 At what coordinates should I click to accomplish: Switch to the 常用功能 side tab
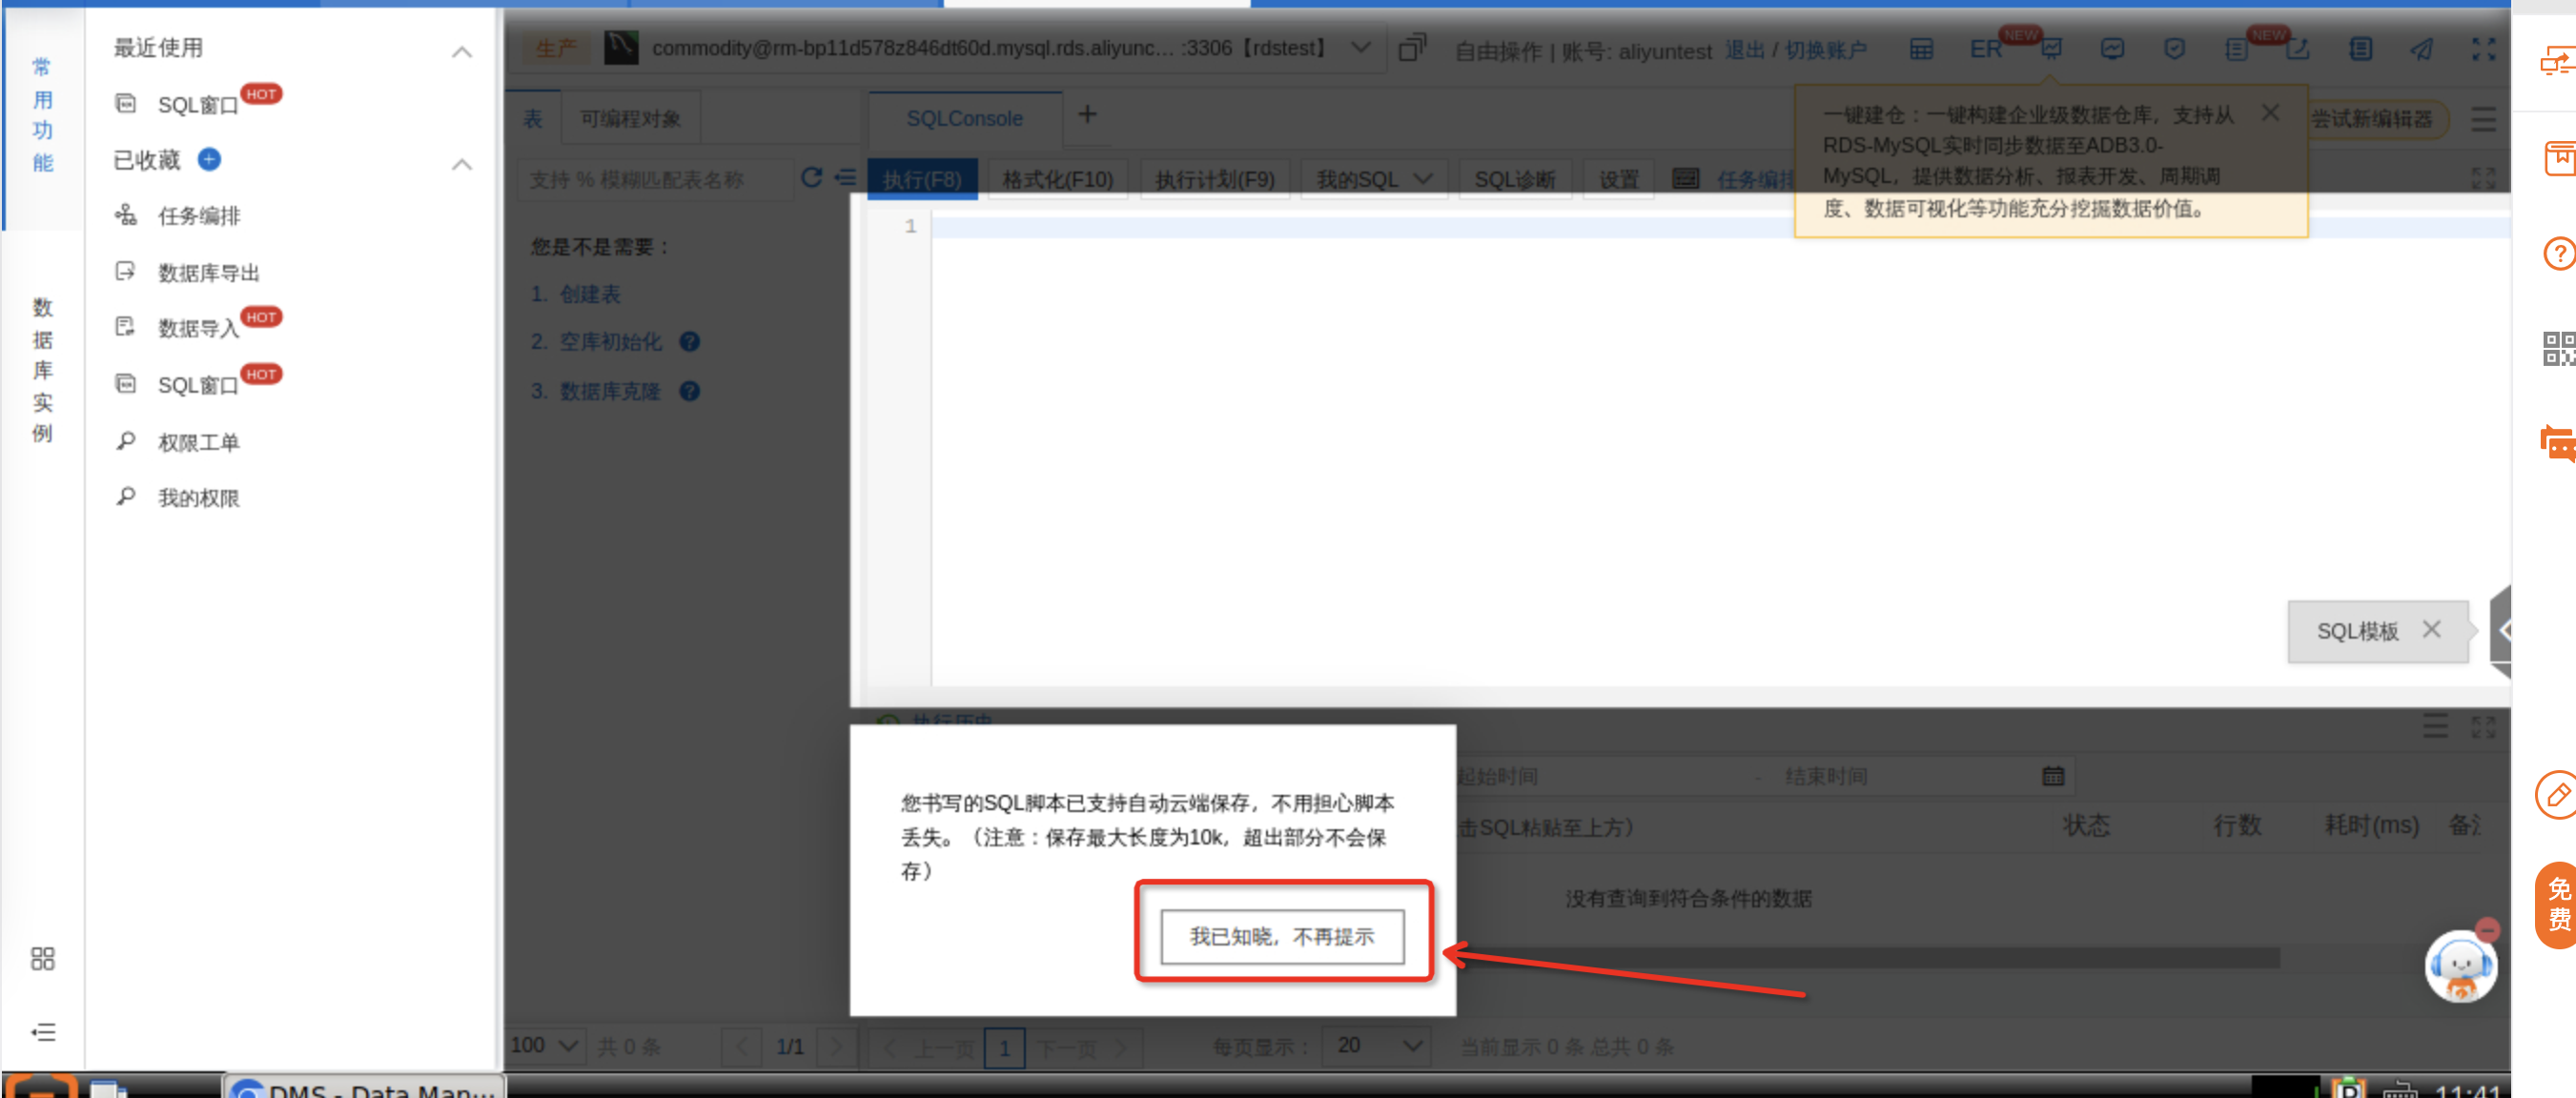click(x=42, y=115)
